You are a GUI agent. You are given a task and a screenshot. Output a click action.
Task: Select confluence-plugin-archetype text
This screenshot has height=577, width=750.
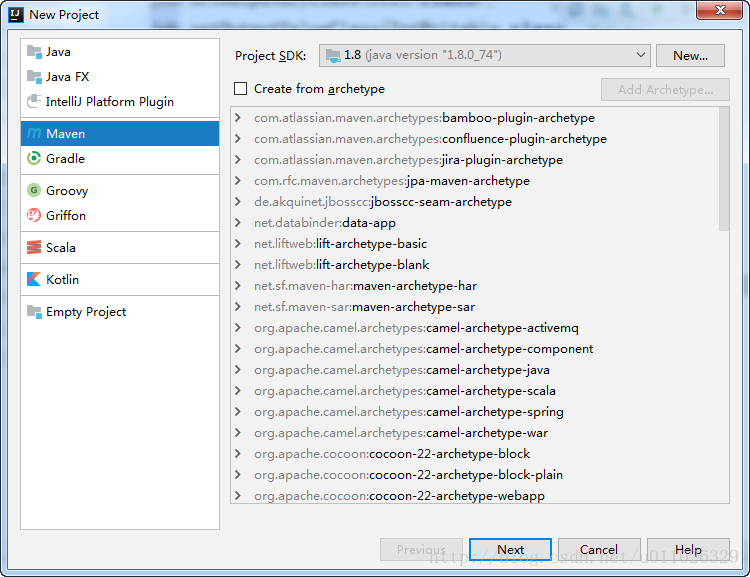coord(524,139)
